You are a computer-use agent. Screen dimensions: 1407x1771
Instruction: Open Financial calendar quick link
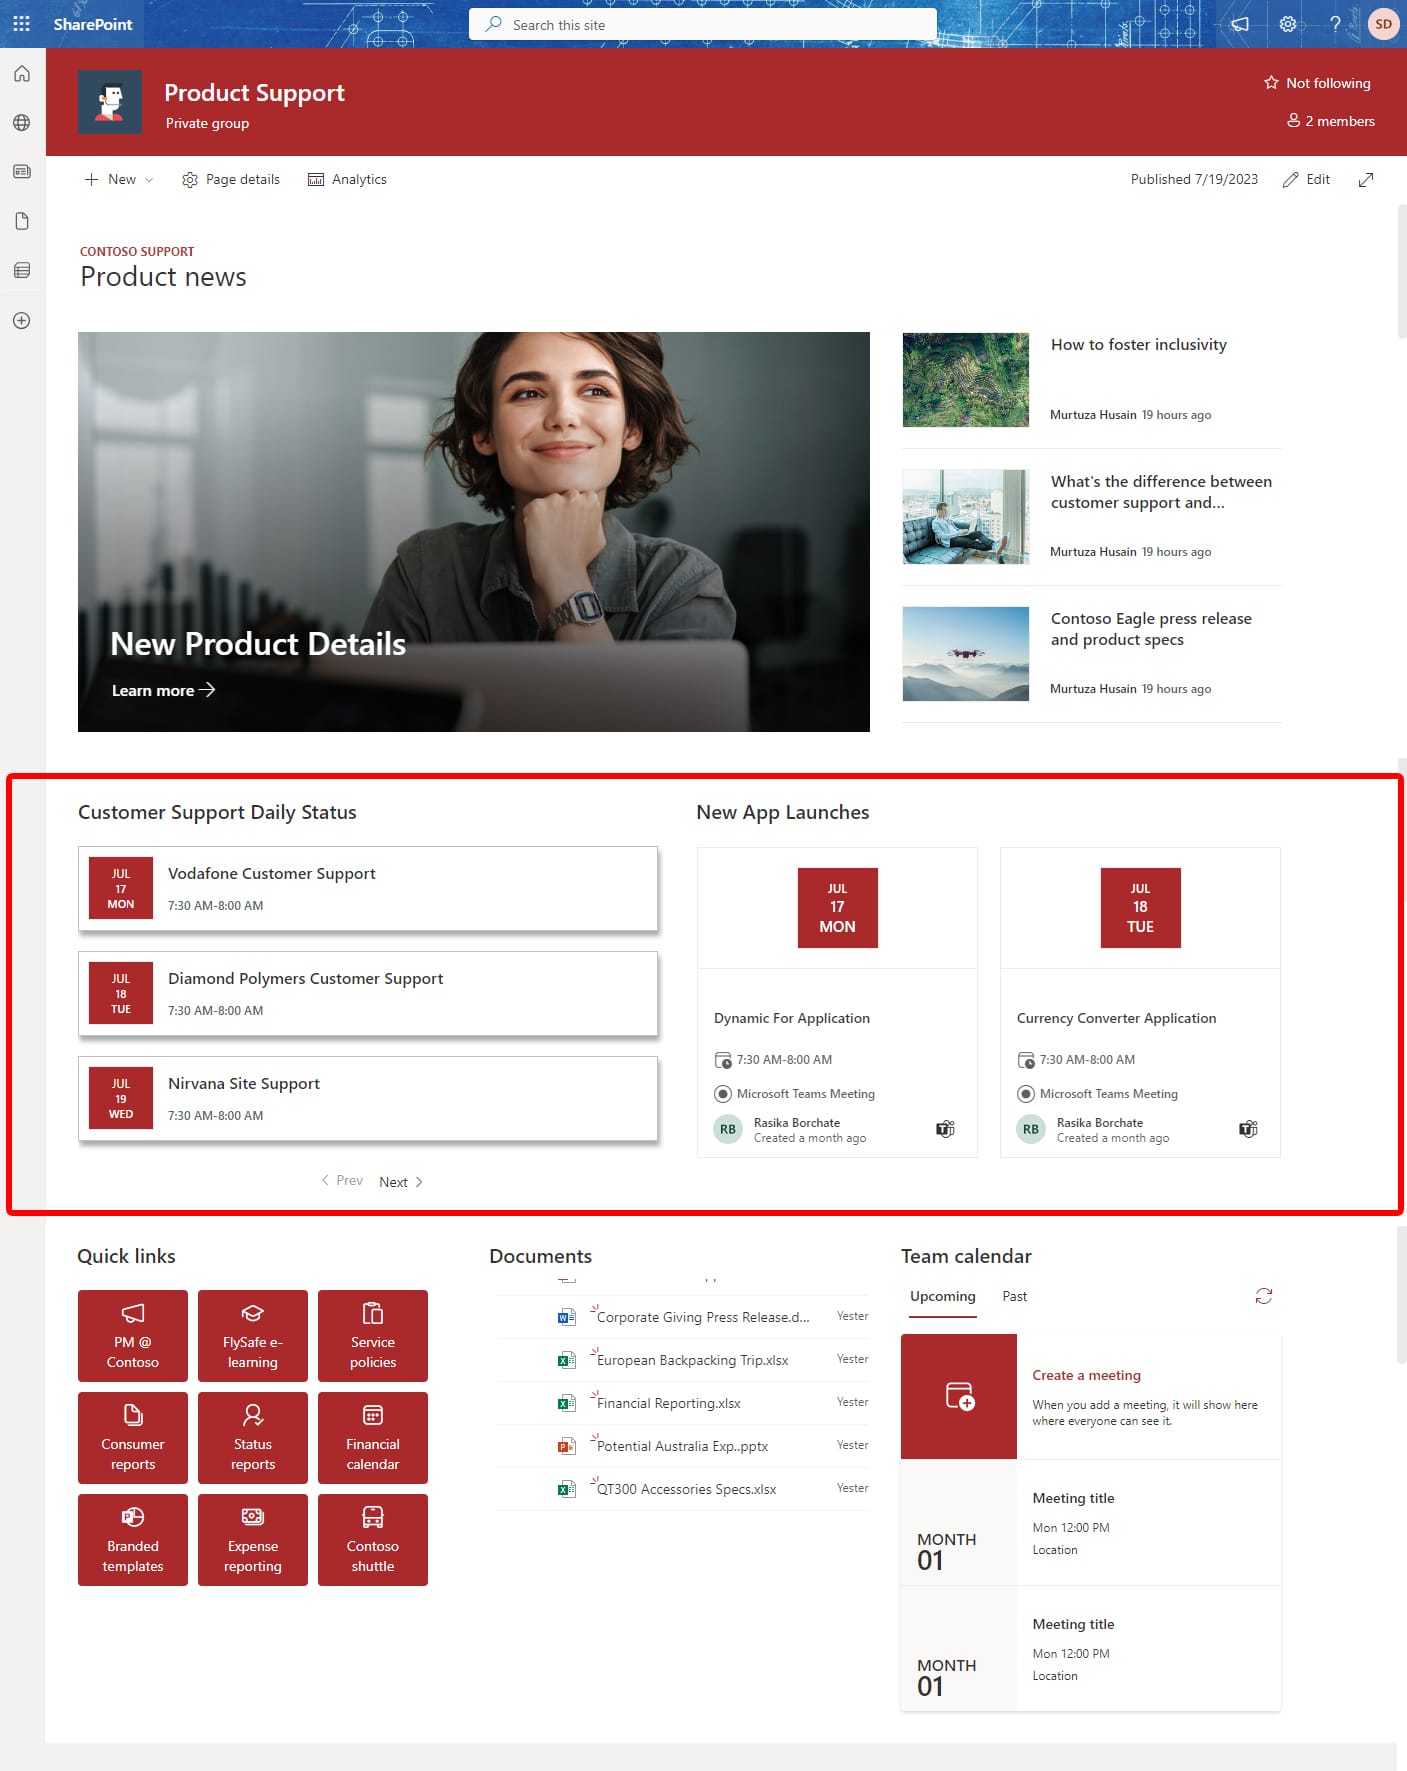[x=373, y=1438]
